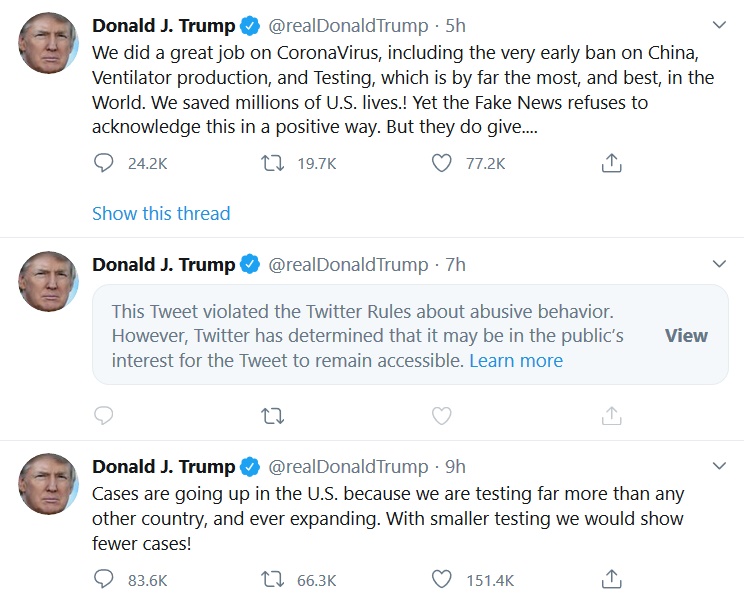This screenshot has width=744, height=603.
Task: Share the 'Cases are going up' tweet
Action: pos(612,579)
